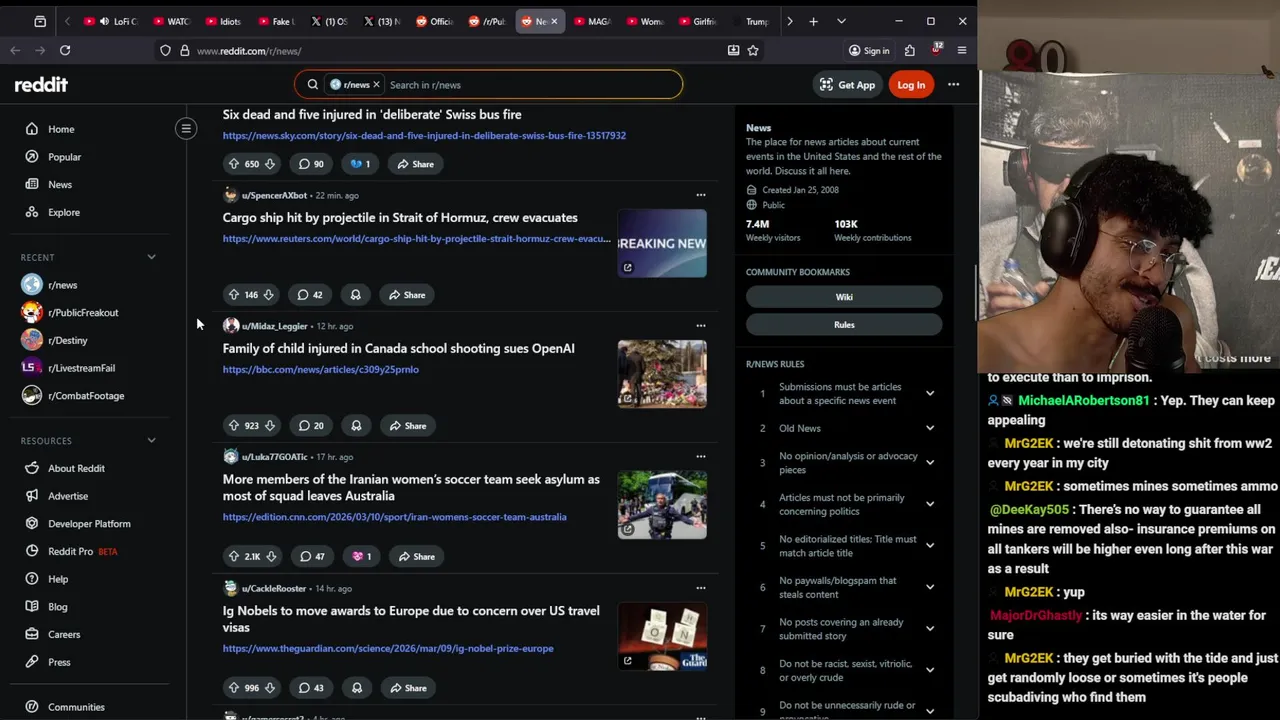1280x720 pixels.
Task: Open the Cargo ship BREAKING NEWS thumbnail
Action: (x=662, y=243)
